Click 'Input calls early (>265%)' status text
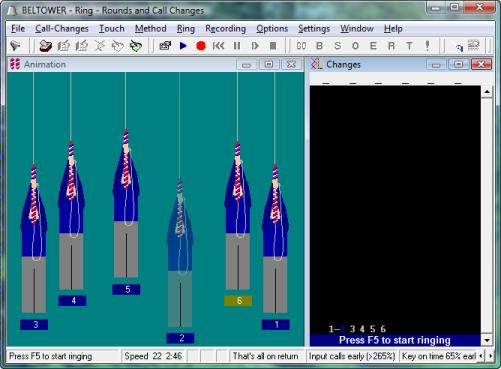This screenshot has height=369, width=501. (352, 356)
